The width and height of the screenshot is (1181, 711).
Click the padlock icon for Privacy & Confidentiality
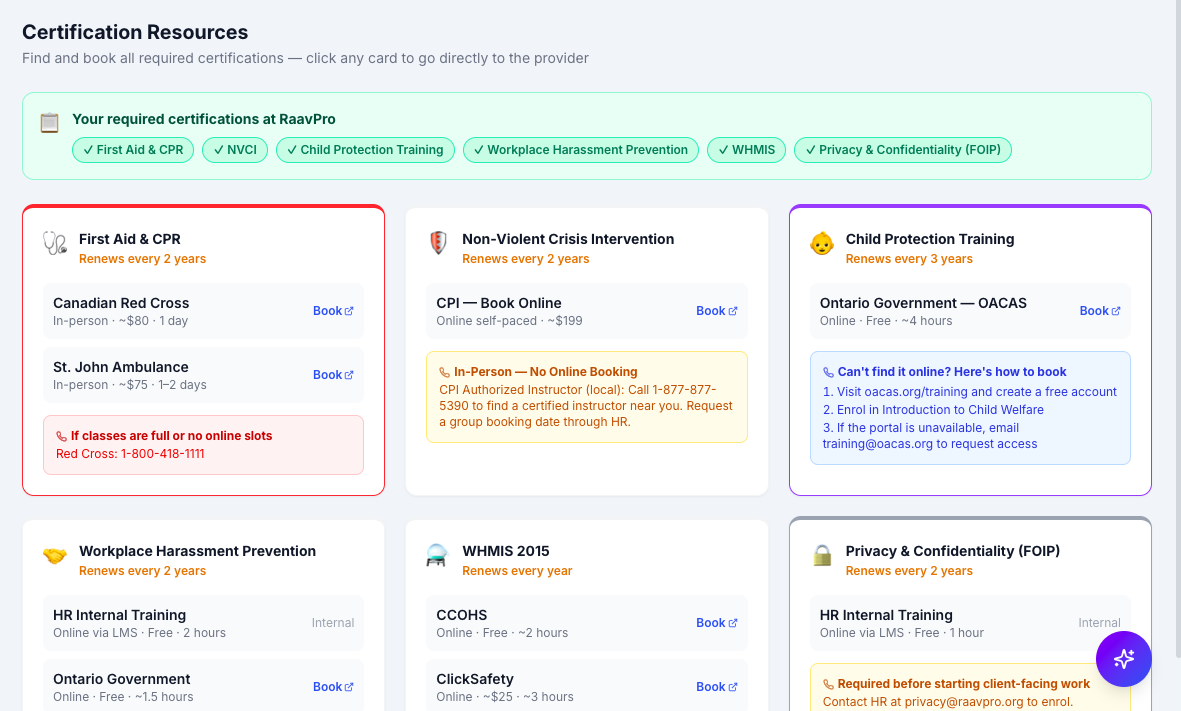click(x=822, y=555)
